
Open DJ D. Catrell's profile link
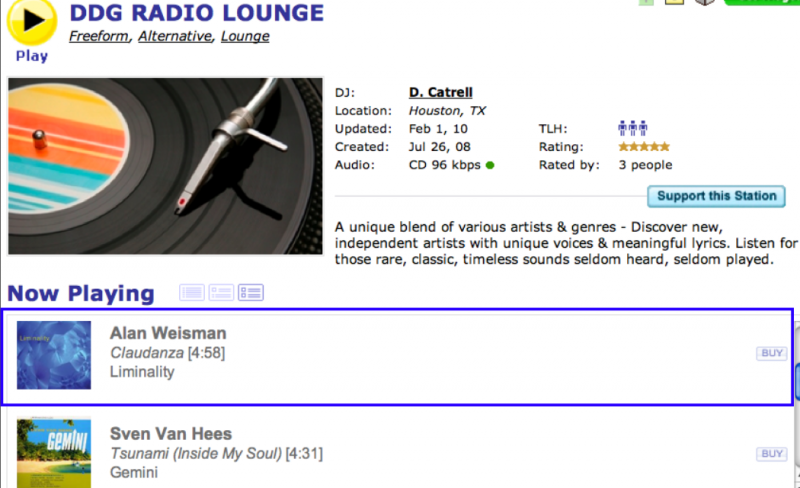(439, 92)
